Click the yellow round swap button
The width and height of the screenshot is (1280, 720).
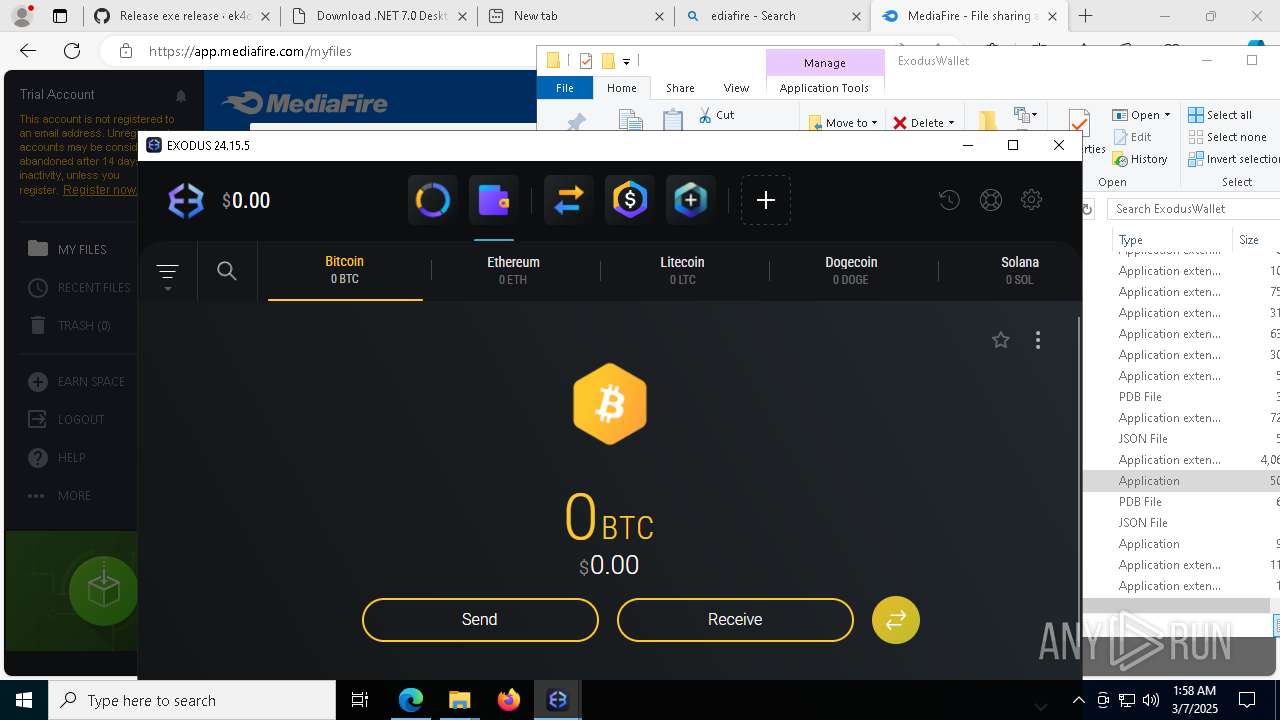pos(896,620)
